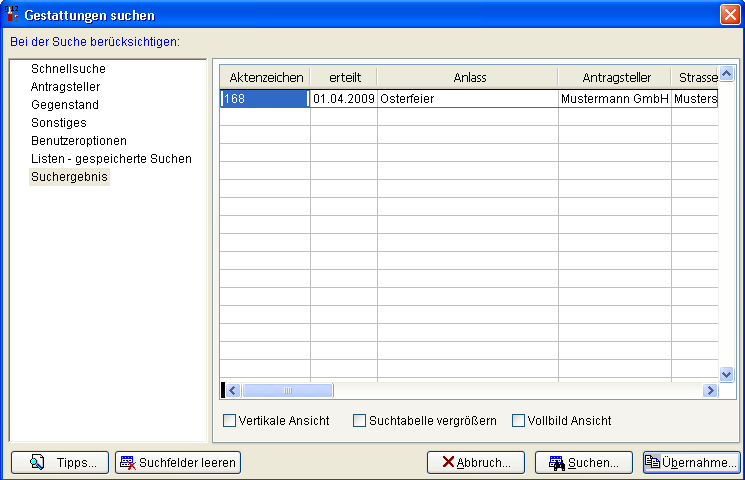Click the app icon in the title bar
This screenshot has height=480, width=745.
[x=12, y=14]
